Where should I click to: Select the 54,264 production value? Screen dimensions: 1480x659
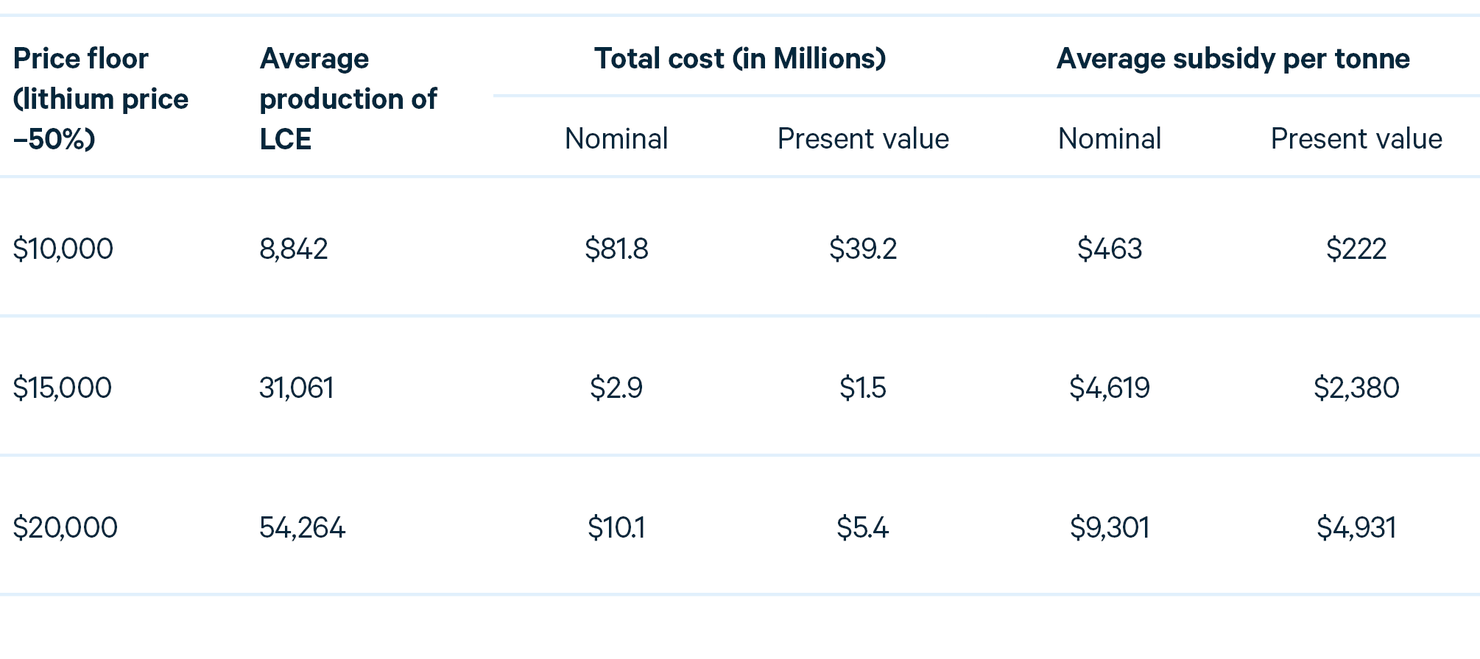click(x=302, y=527)
